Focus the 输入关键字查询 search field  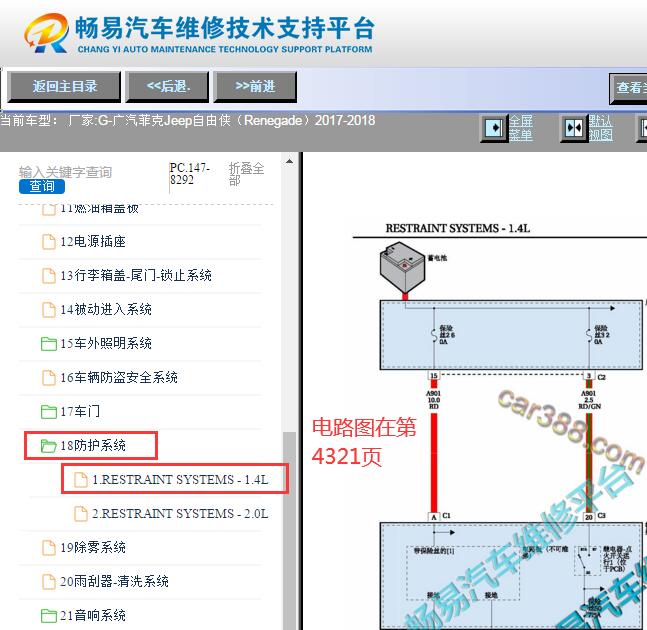tap(66, 172)
